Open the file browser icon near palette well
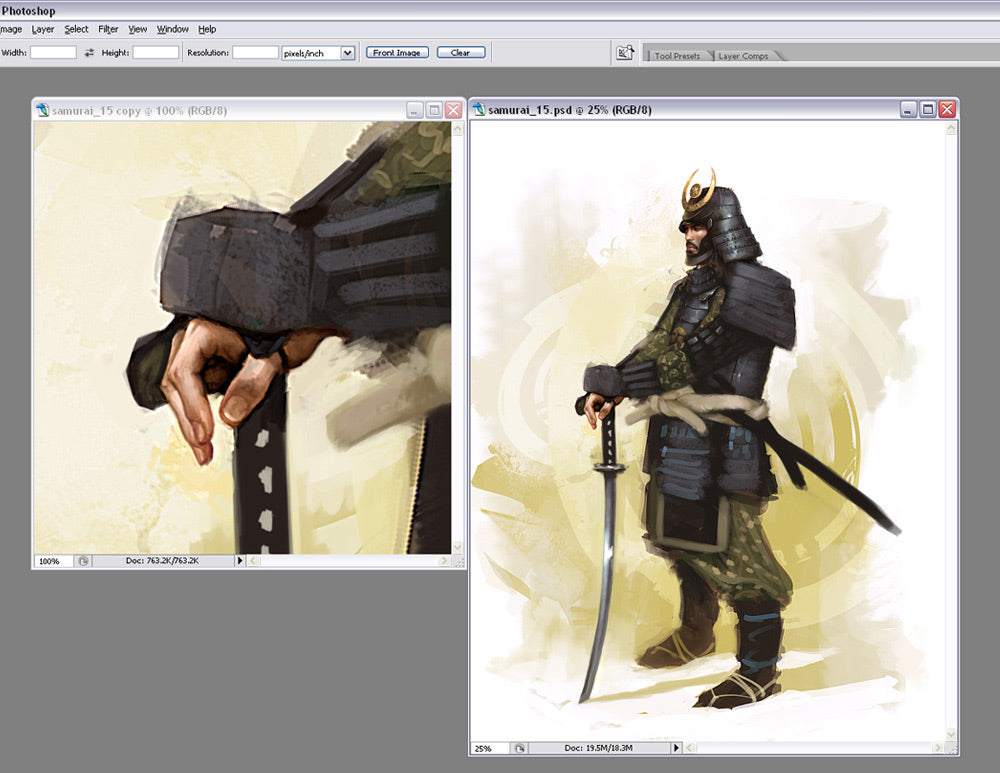This screenshot has height=773, width=1000. [625, 53]
